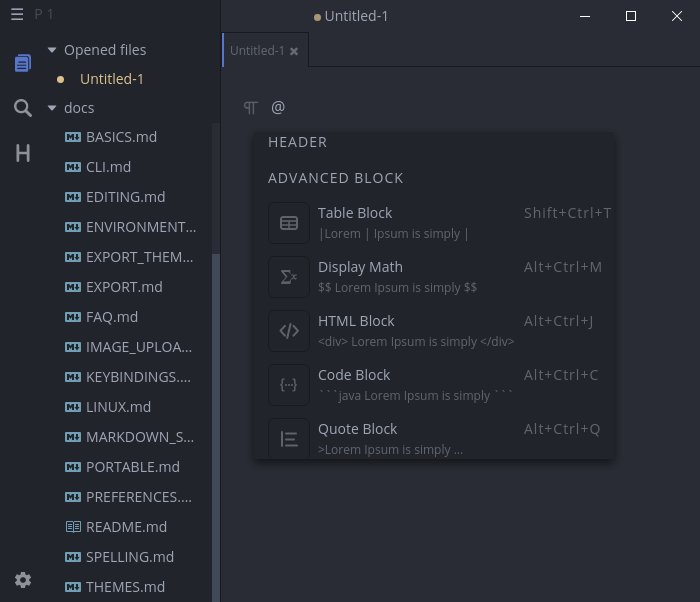Open the table of contents H icon
Viewport: 700px width, 602px height.
[23, 153]
